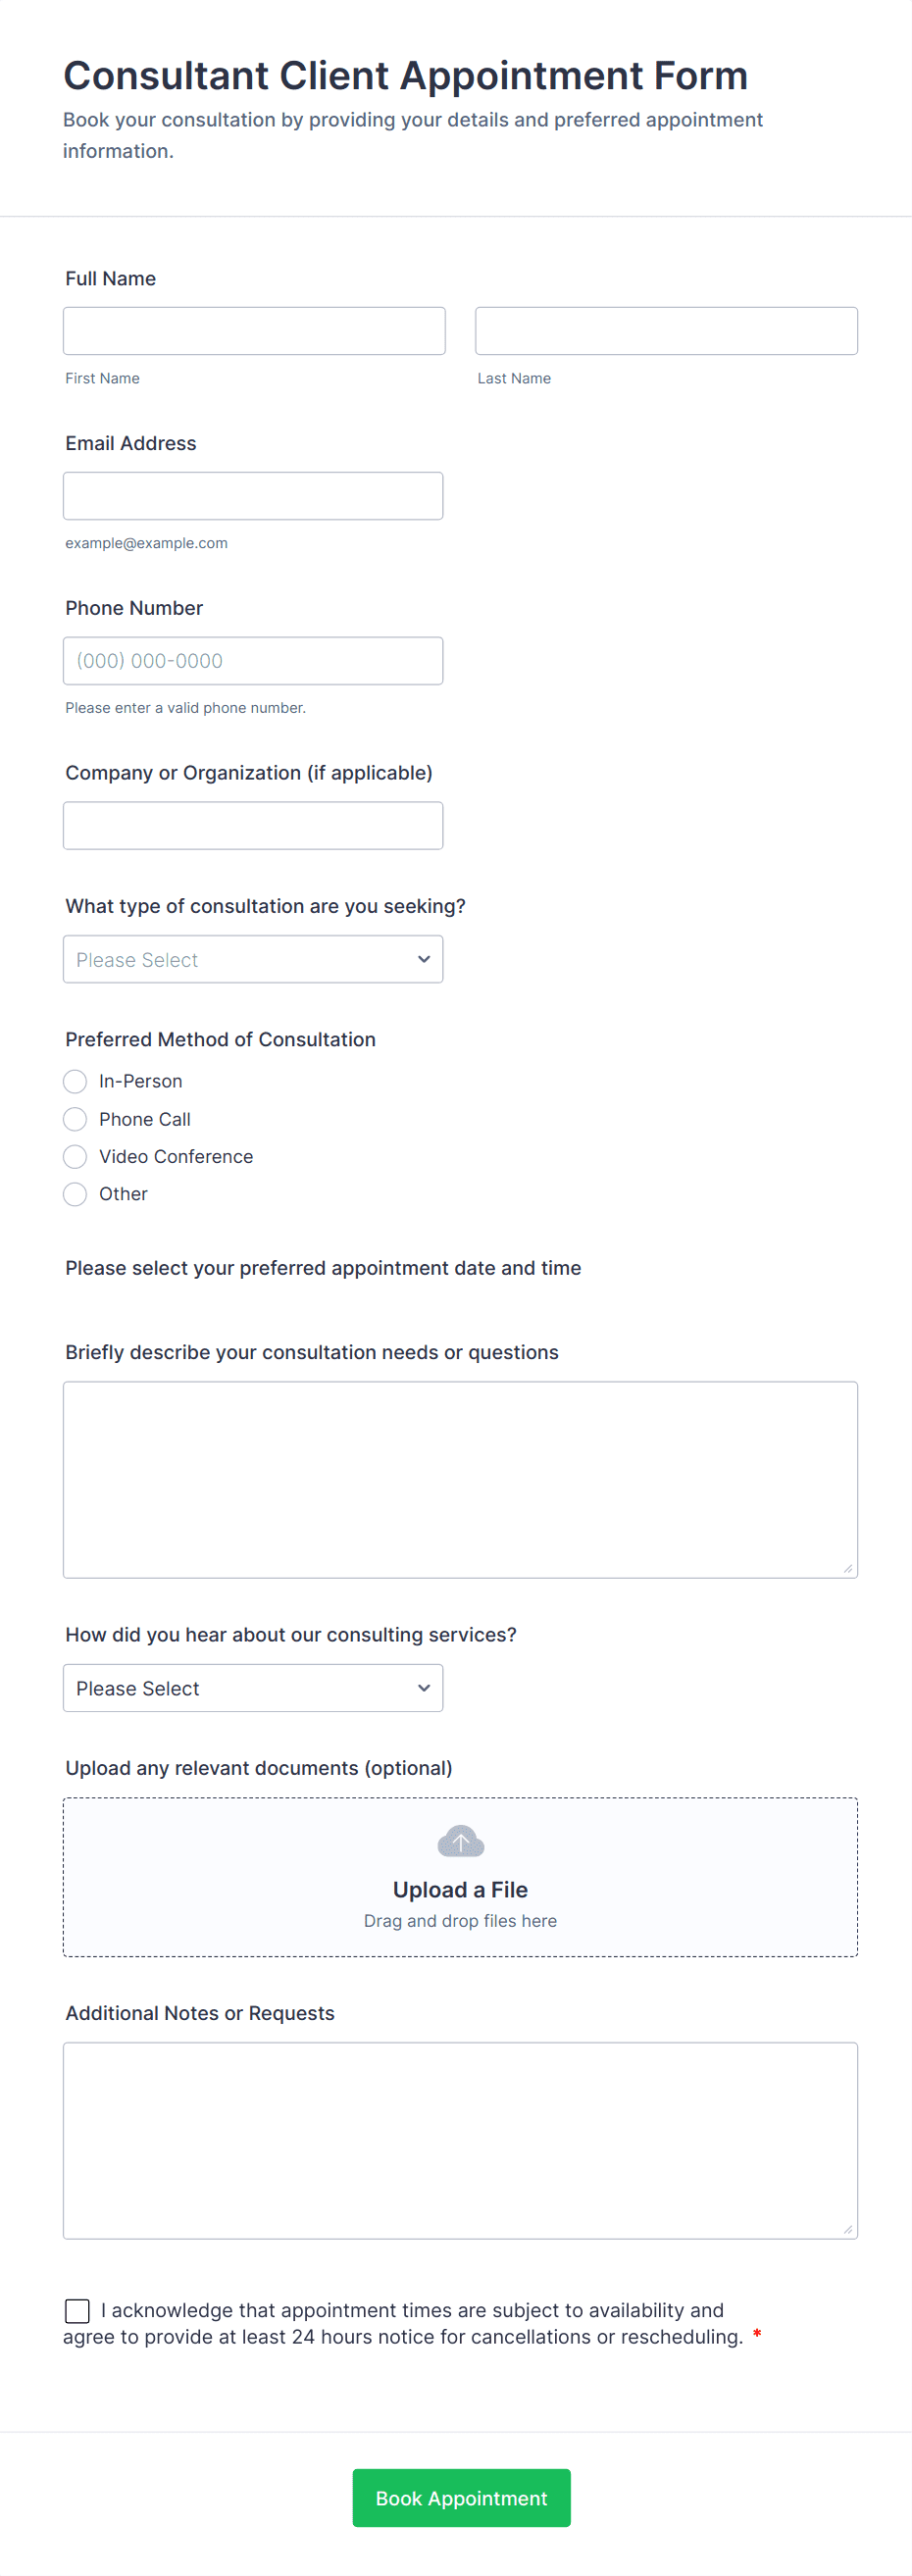912x2576 pixels.
Task: Select the In-Person consultation method
Action: pos(75,1081)
